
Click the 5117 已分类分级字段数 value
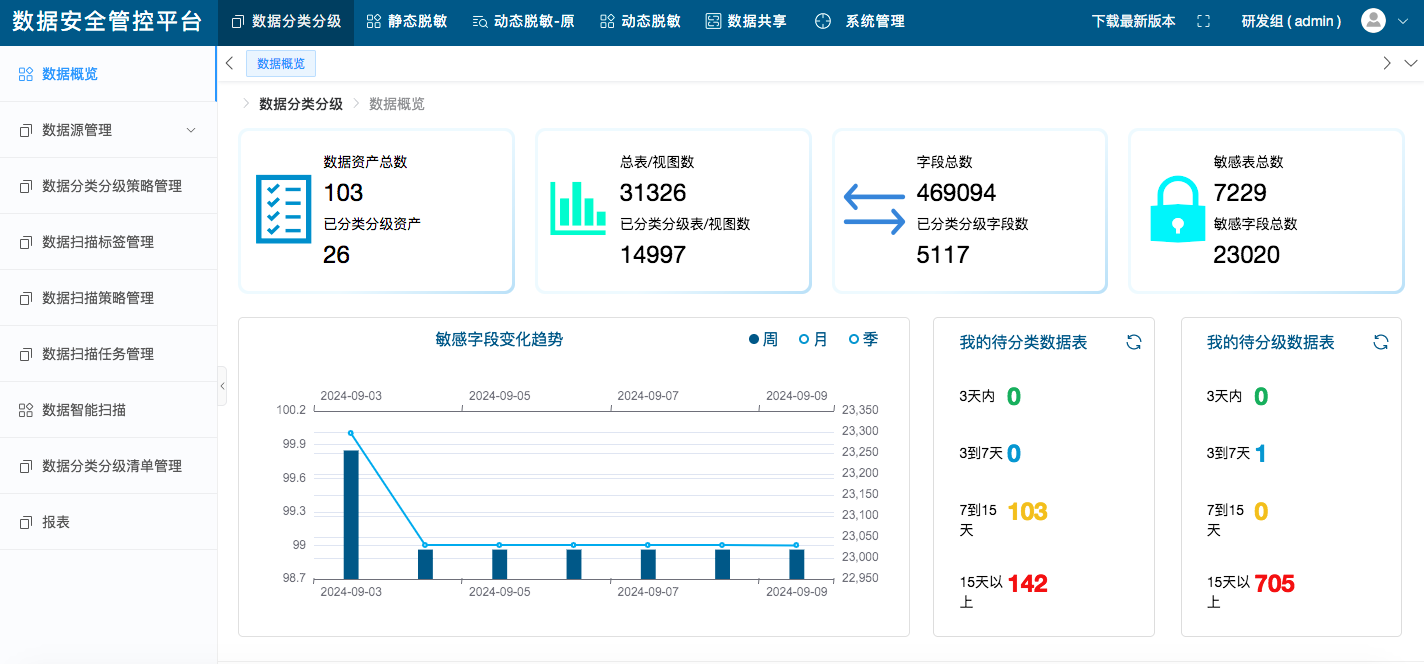(943, 255)
